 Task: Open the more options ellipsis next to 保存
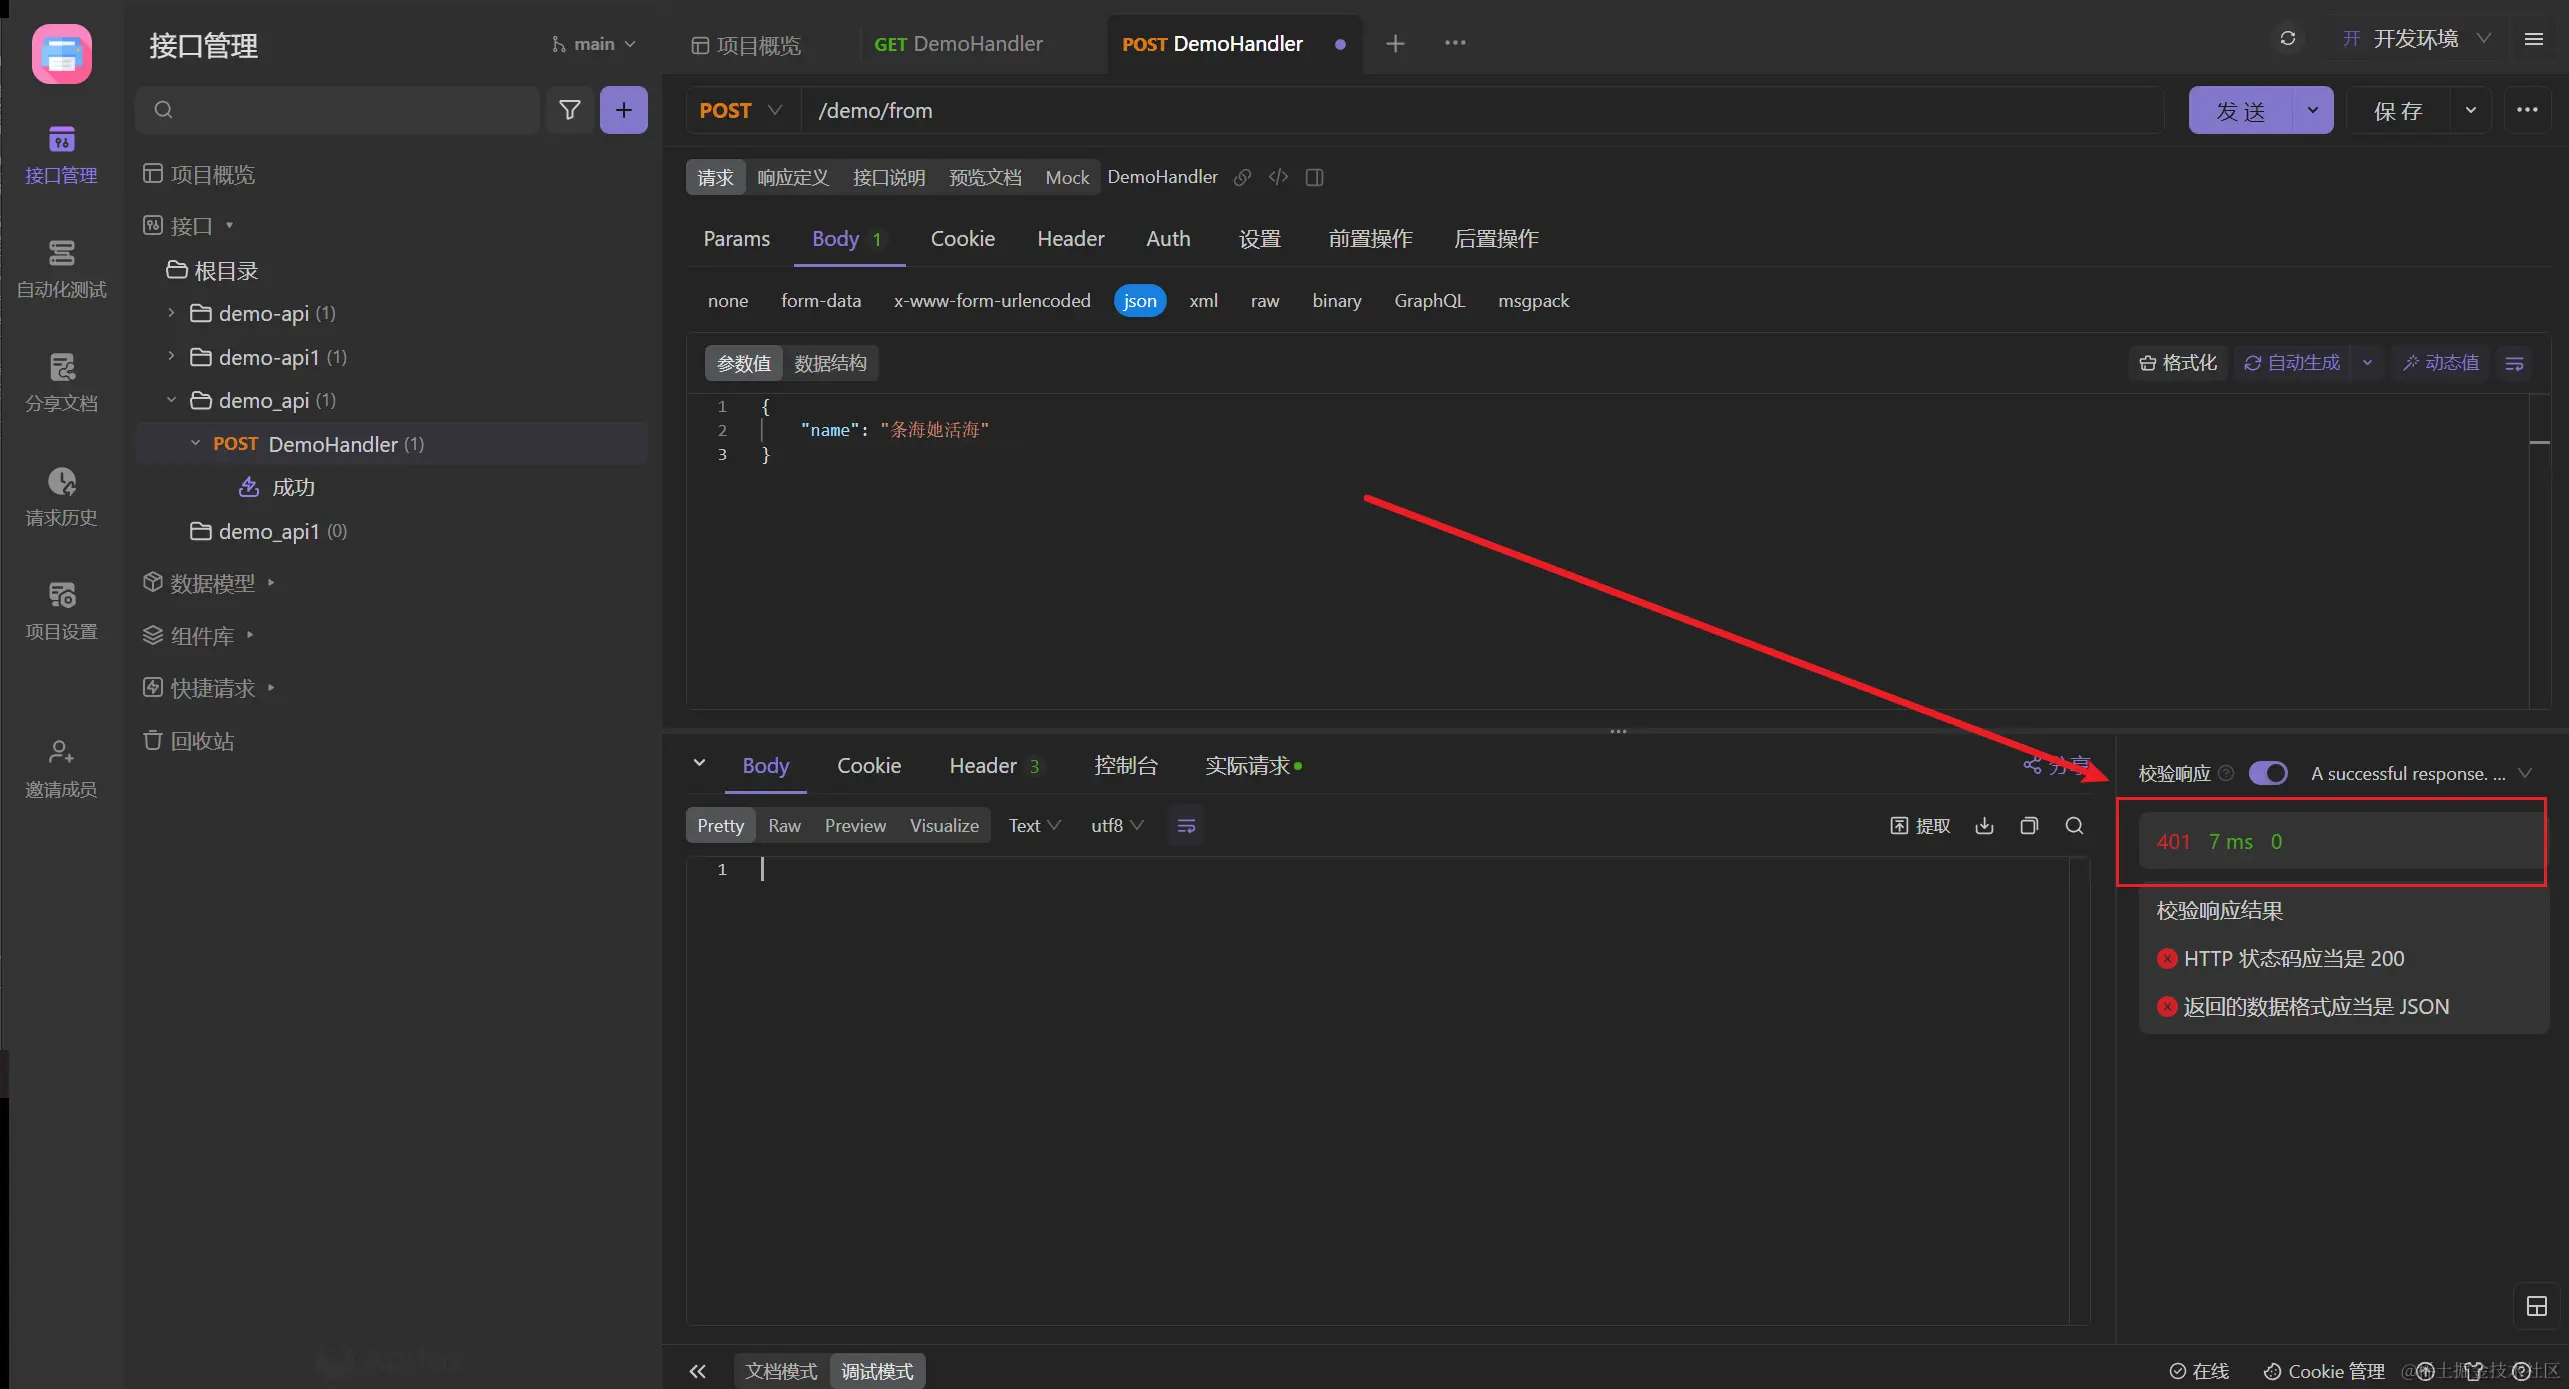click(x=2527, y=110)
